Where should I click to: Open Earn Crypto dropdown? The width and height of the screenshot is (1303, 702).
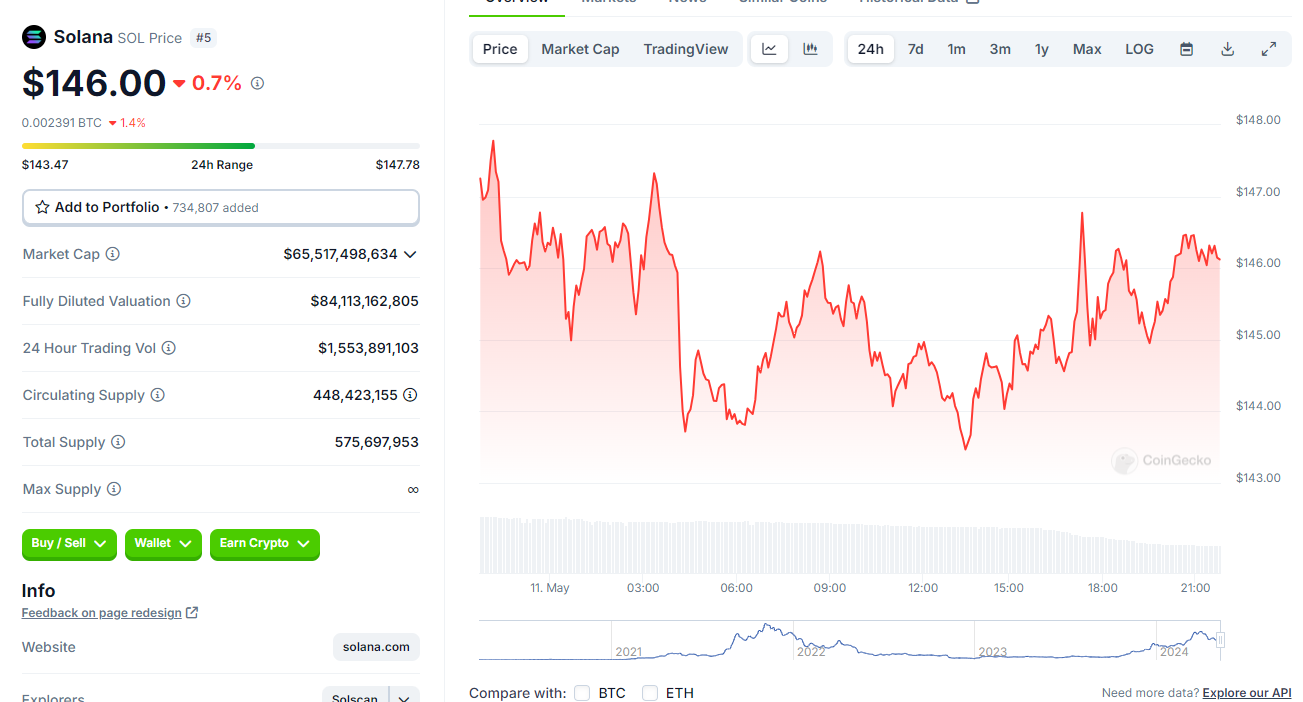click(x=265, y=543)
